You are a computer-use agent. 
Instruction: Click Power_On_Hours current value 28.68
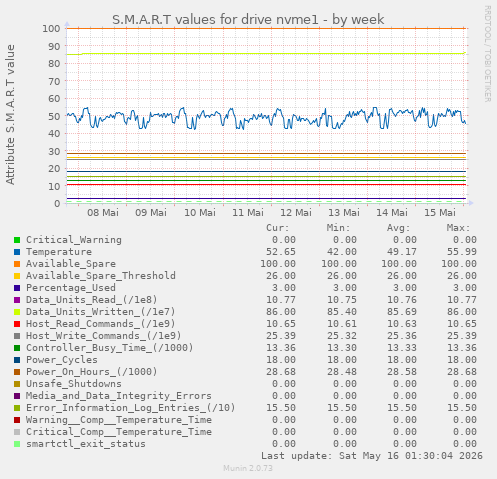pyautogui.click(x=281, y=372)
